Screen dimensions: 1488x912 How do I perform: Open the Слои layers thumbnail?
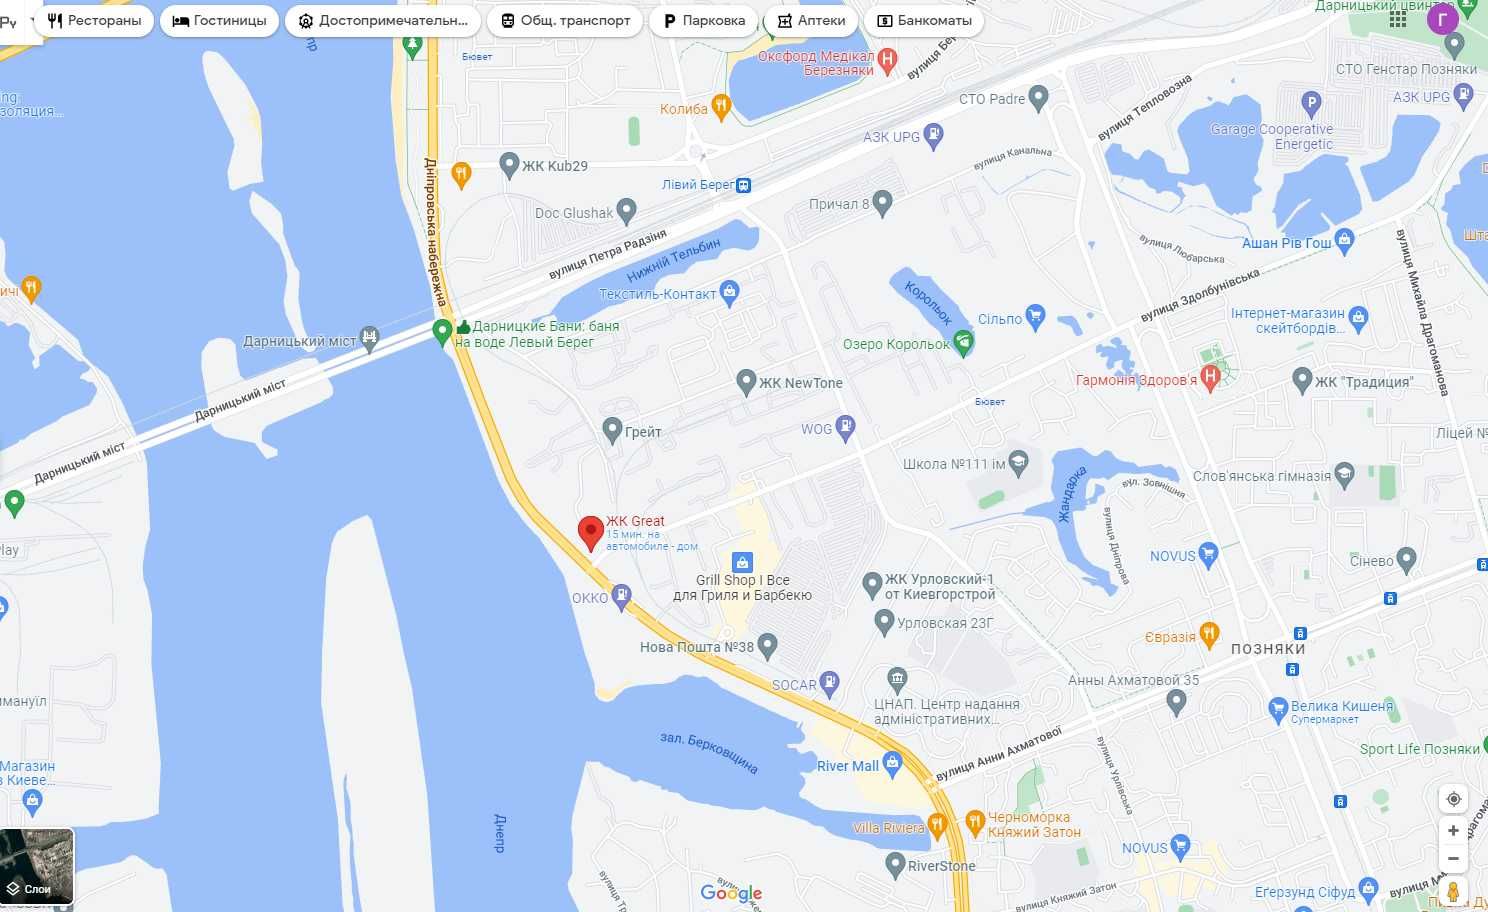[37, 866]
